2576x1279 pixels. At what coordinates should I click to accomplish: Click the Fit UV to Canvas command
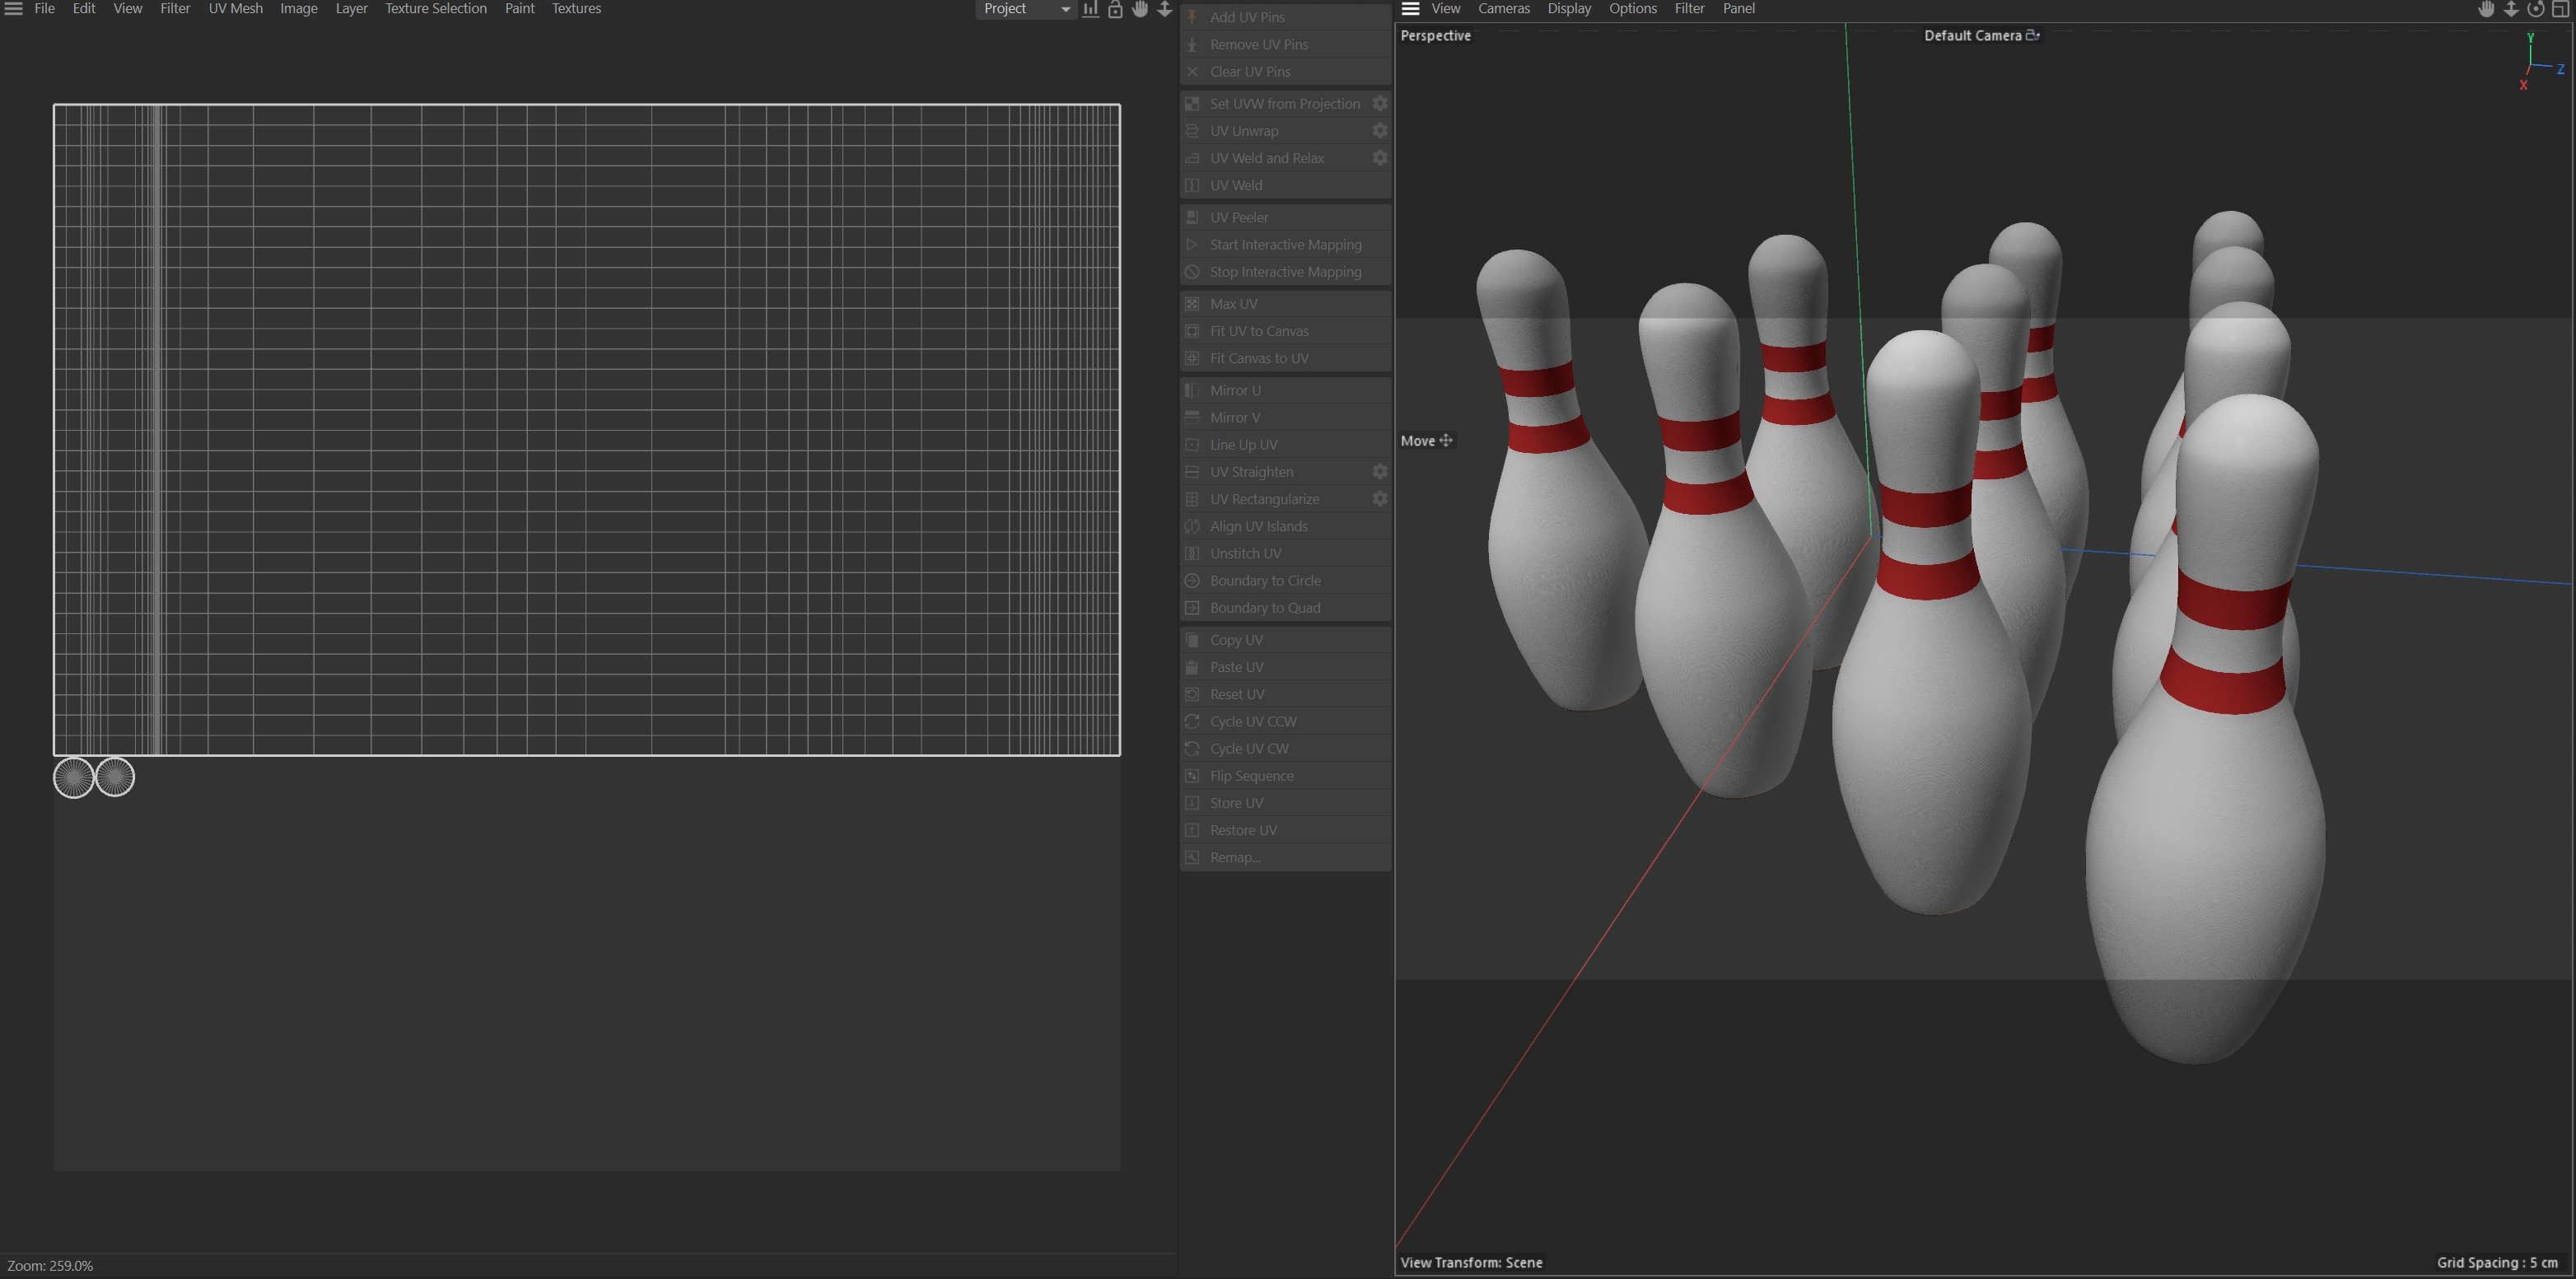coord(1258,331)
